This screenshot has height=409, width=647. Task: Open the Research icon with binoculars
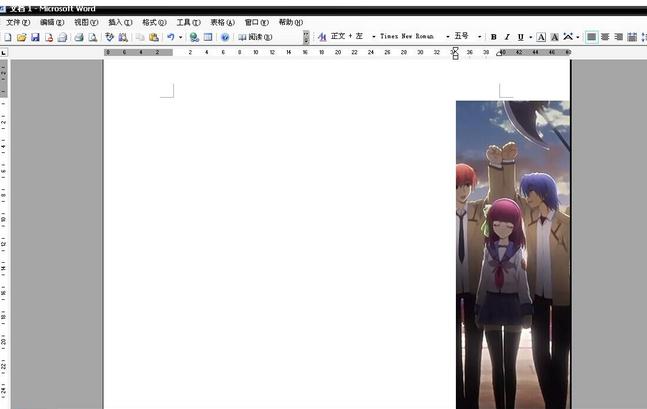(123, 38)
